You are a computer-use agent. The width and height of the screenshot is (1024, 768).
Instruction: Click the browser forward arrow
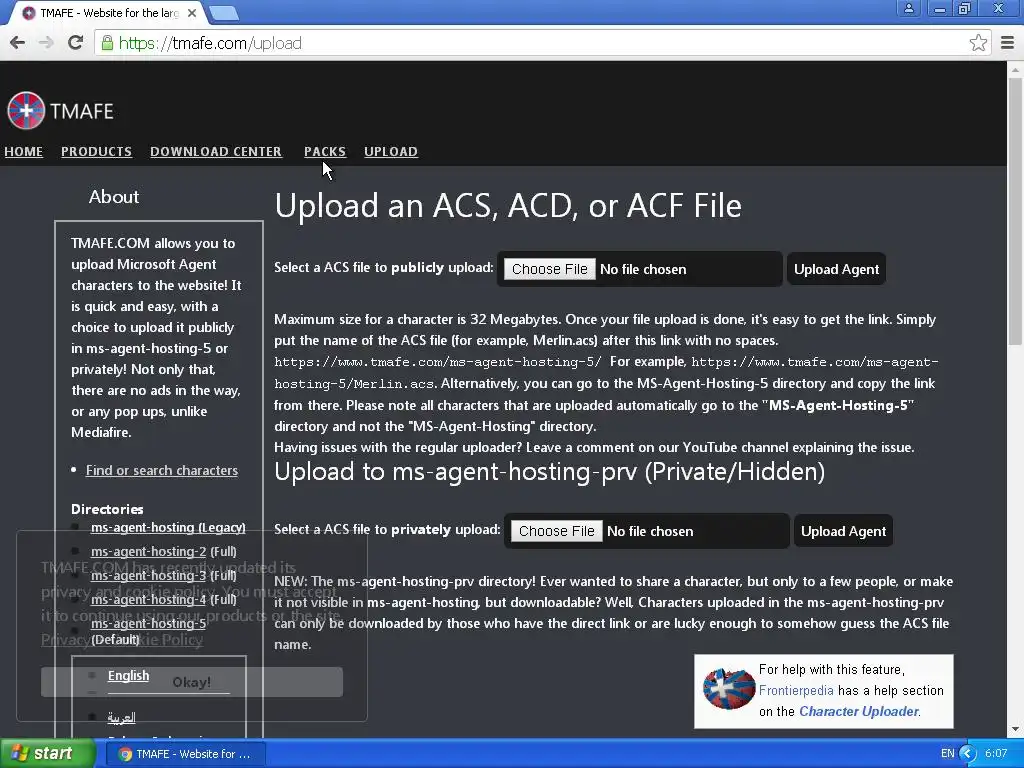pos(46,43)
